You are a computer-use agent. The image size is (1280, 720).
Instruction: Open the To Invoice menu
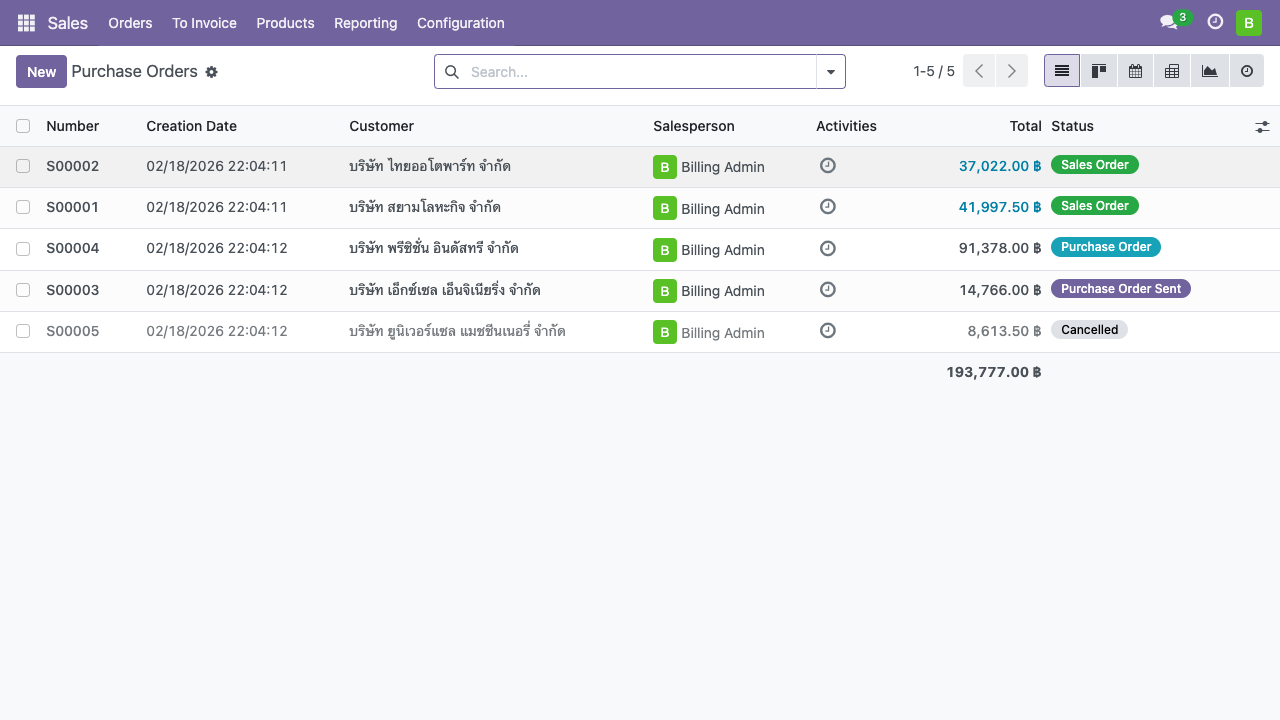pyautogui.click(x=204, y=23)
